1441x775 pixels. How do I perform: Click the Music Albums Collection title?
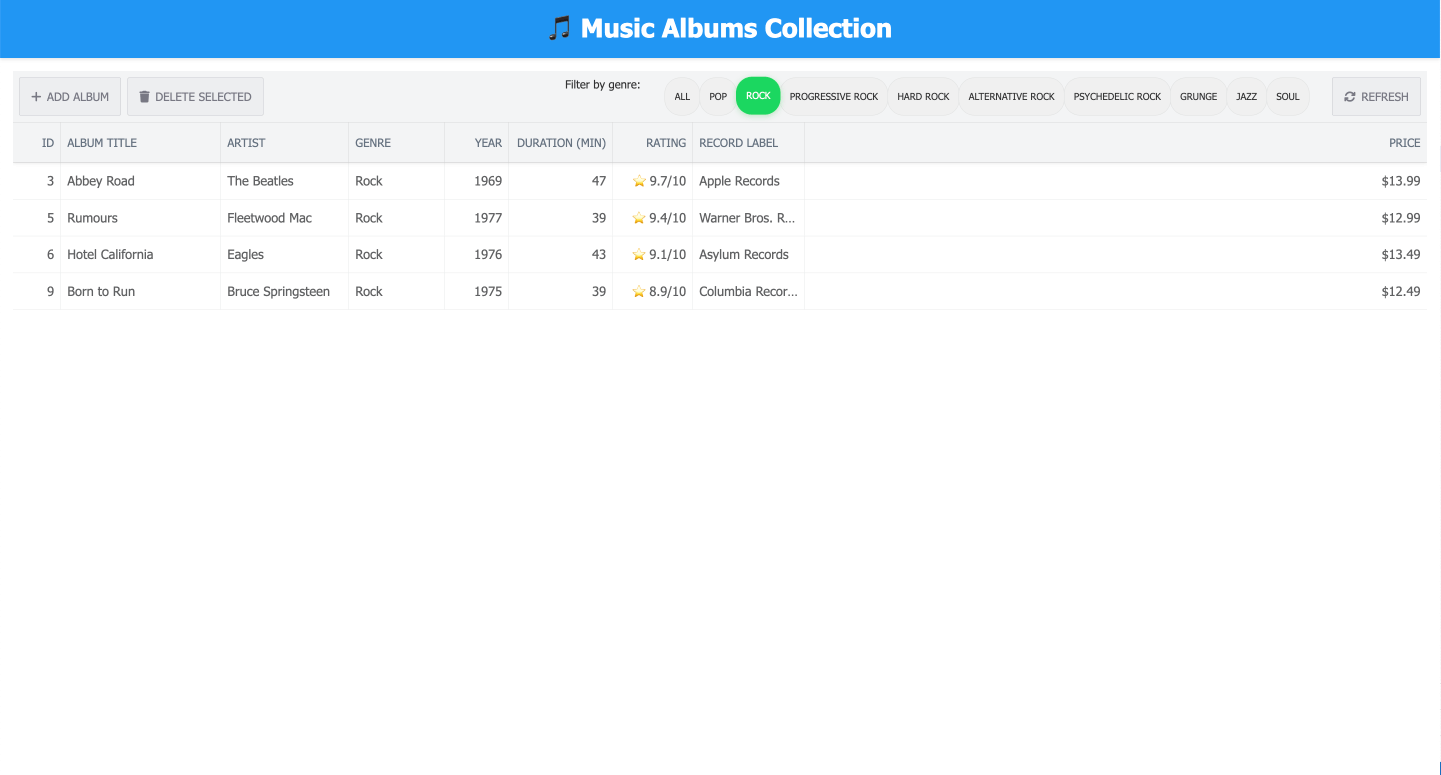[x=736, y=28]
